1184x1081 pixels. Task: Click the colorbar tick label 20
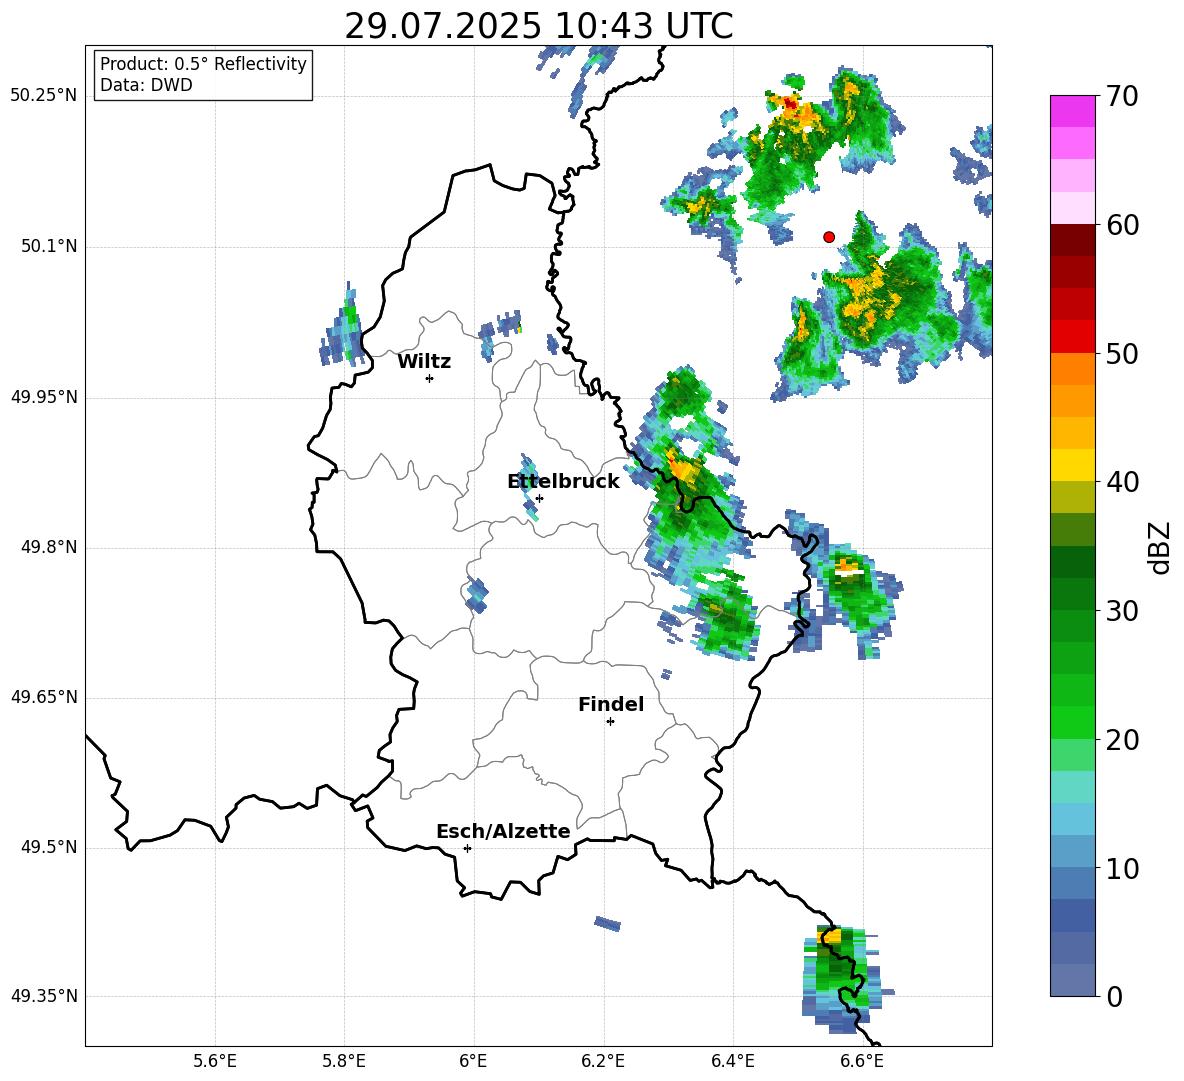click(x=1122, y=739)
